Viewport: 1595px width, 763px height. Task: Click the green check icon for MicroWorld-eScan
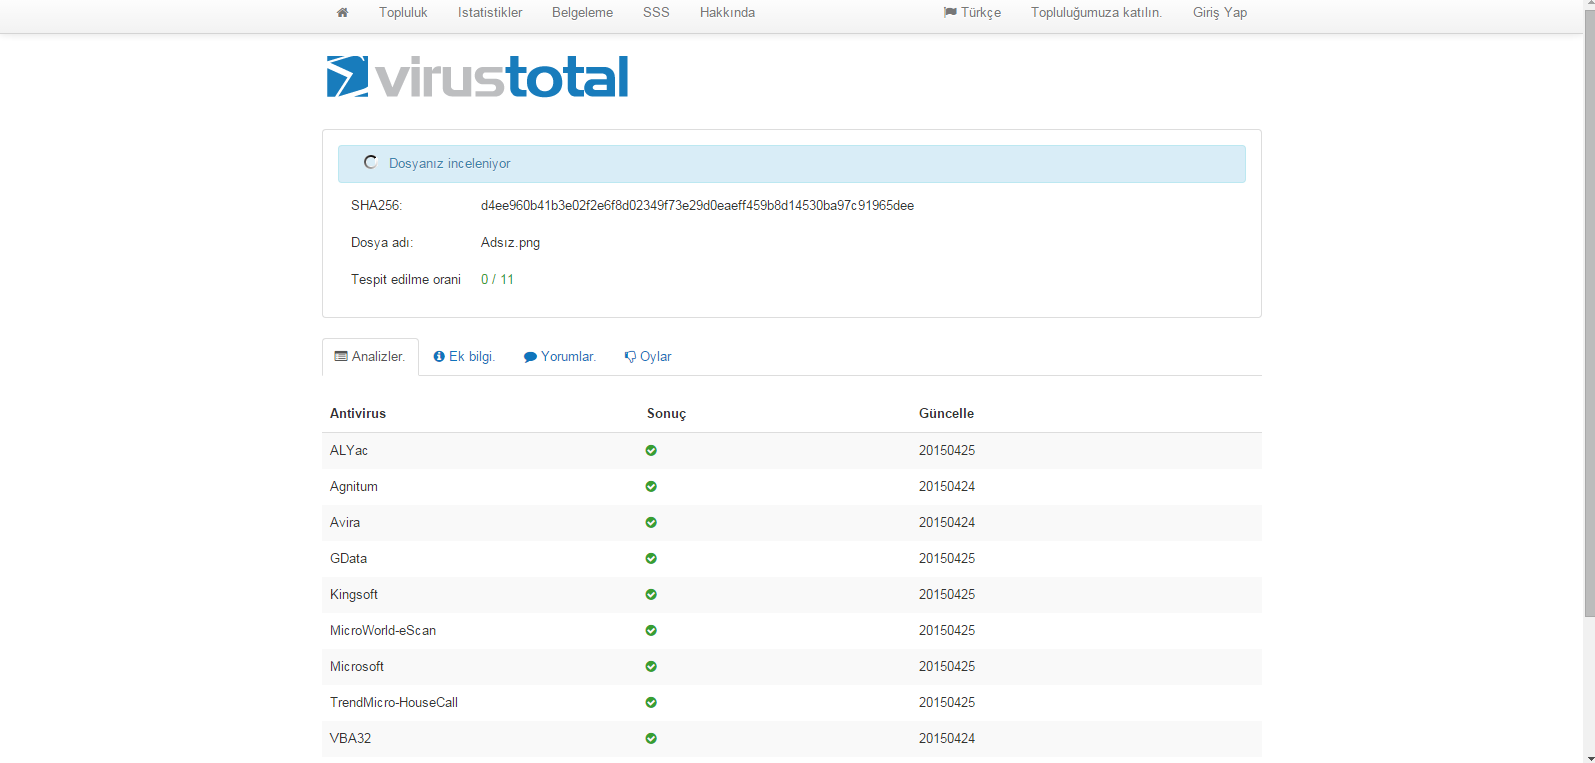pos(651,631)
